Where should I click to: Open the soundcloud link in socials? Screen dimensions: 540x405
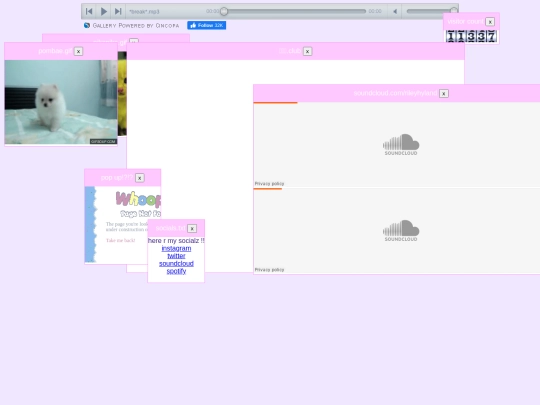(x=176, y=263)
